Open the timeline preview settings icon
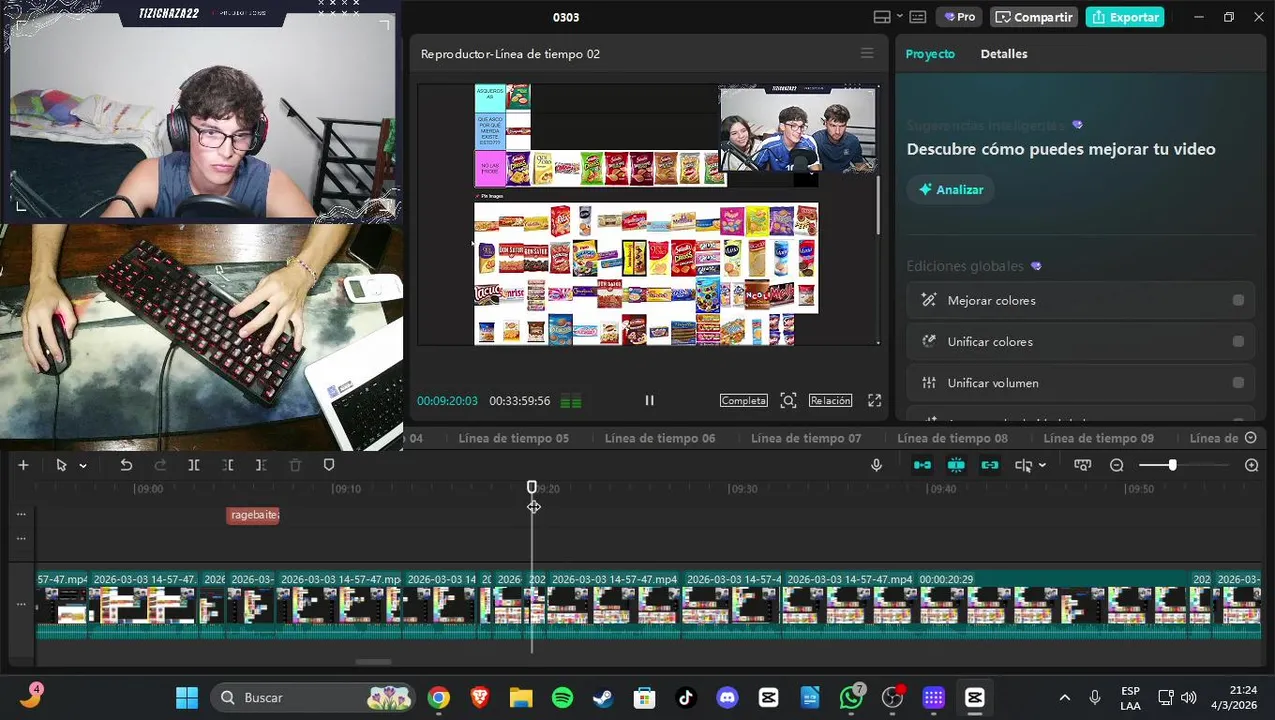This screenshot has width=1275, height=720. 1082,465
